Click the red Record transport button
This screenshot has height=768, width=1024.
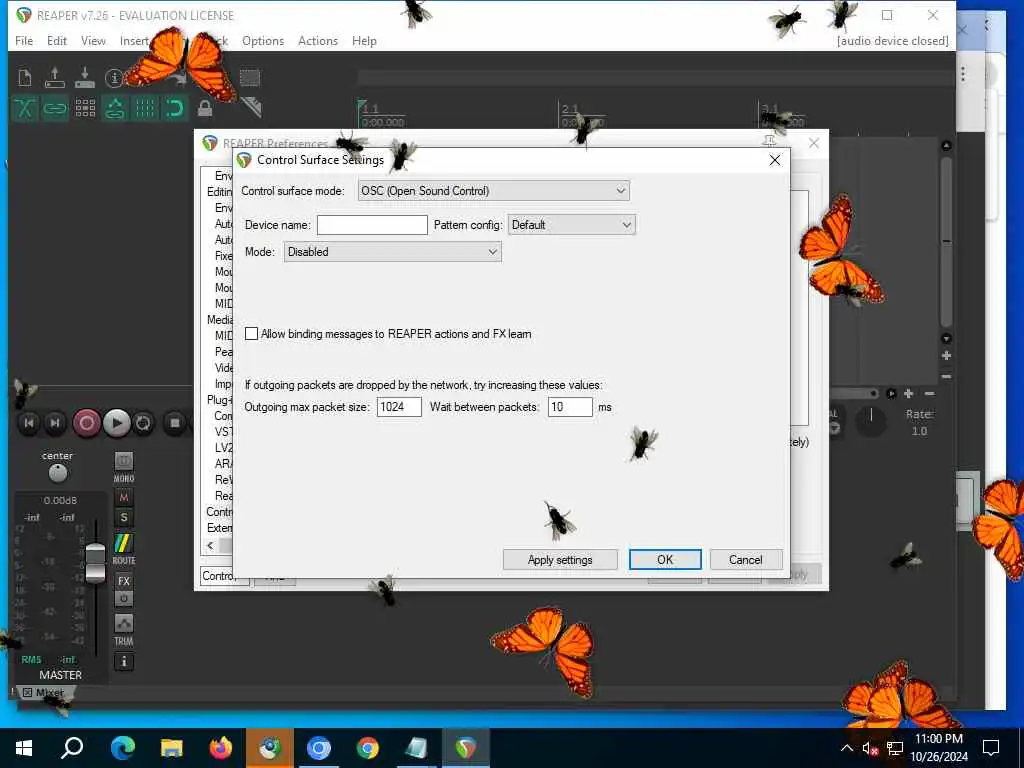(x=86, y=423)
